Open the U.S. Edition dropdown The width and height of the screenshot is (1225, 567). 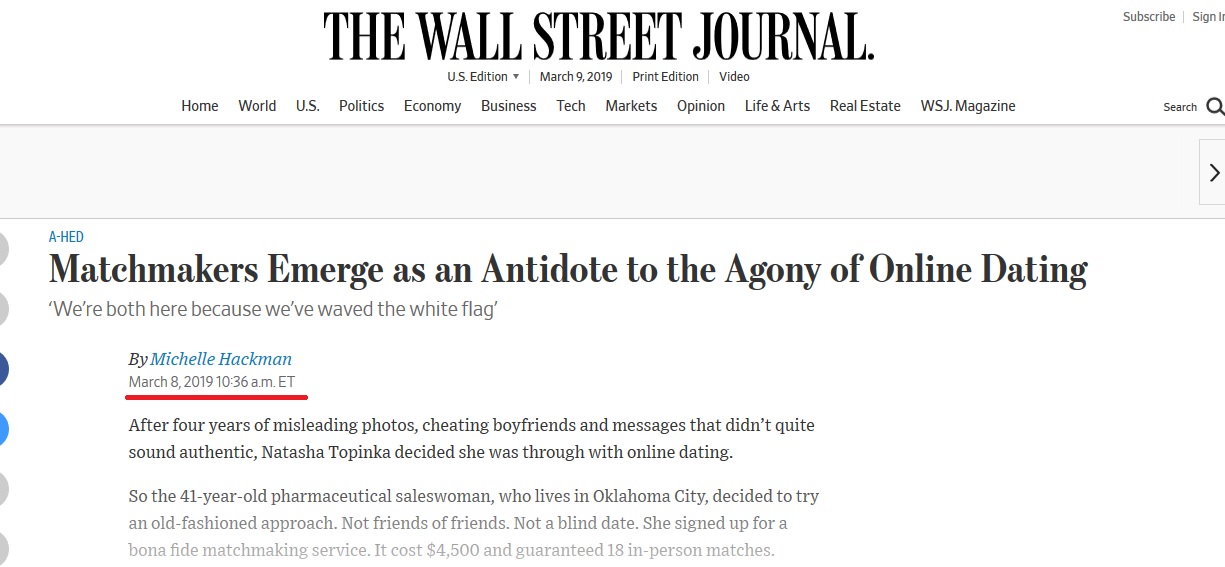pyautogui.click(x=483, y=77)
